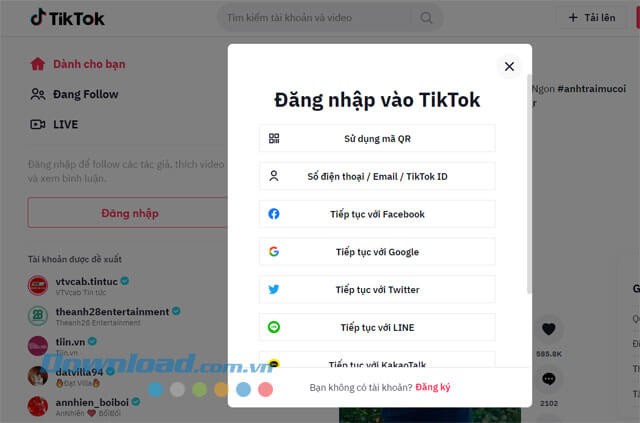
Task: Click the Tải lên upload button
Action: point(591,18)
